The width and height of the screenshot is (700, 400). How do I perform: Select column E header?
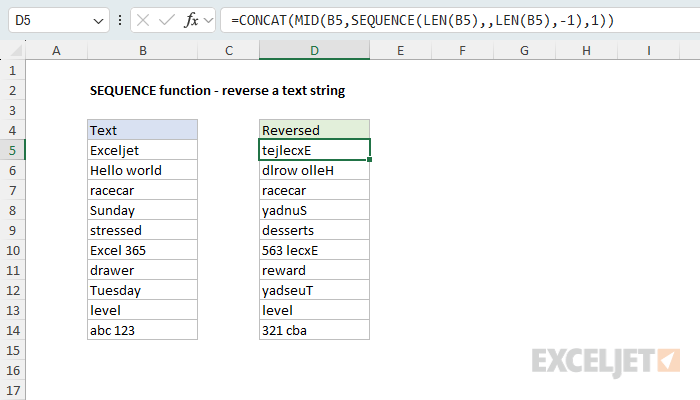tap(400, 50)
